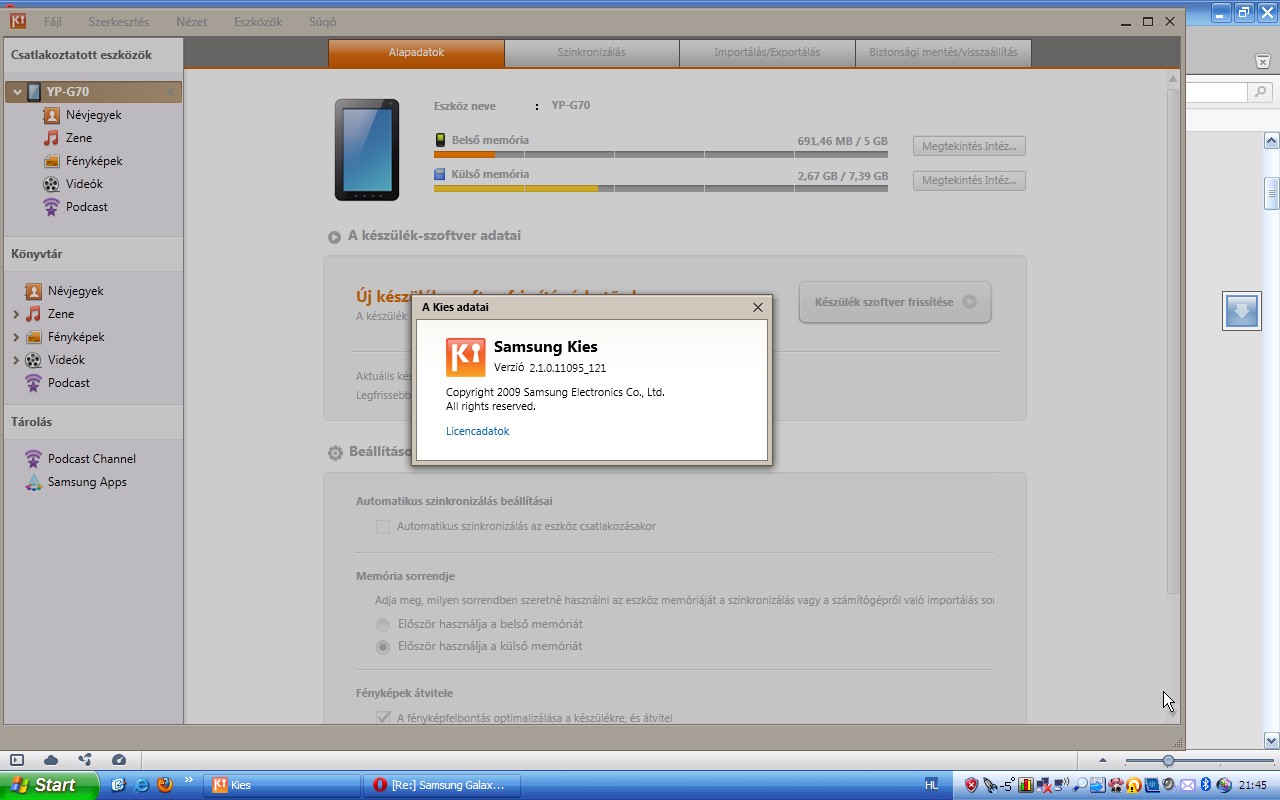Image resolution: width=1280 pixels, height=800 pixels.
Task: Select 'Először használja a belső memóriát'
Action: tap(383, 624)
